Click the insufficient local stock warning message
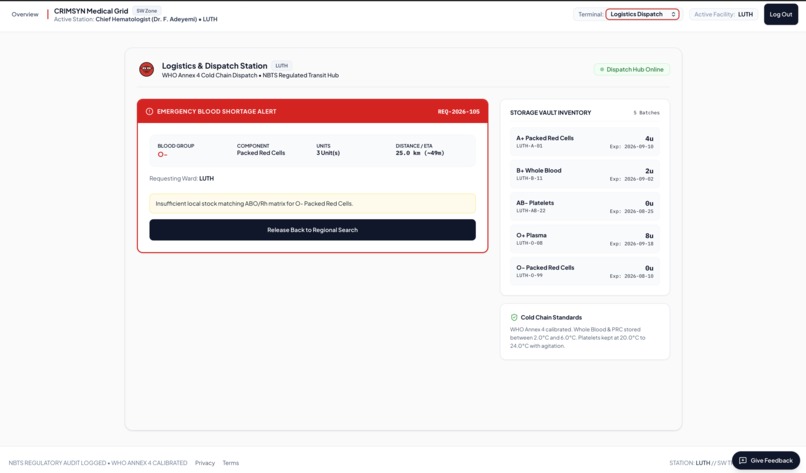806x473 pixels. [312, 204]
